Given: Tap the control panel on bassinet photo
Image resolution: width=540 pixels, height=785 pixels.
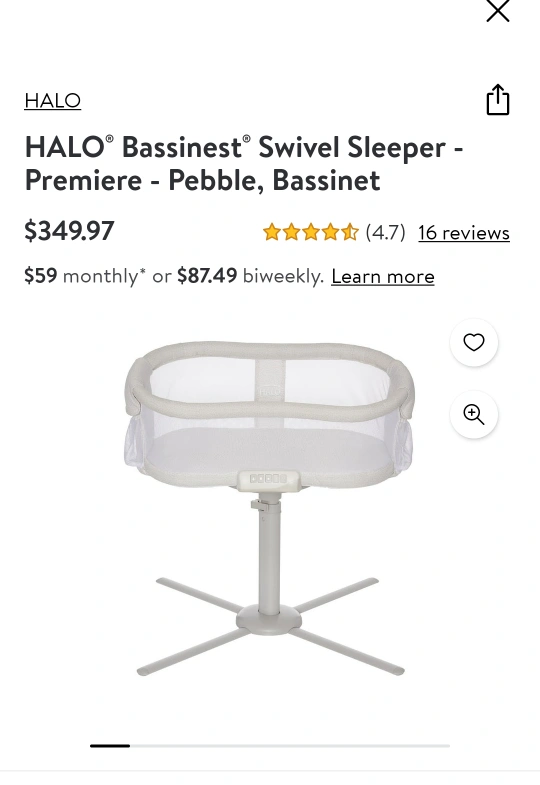Looking at the screenshot, I should pos(269,479).
